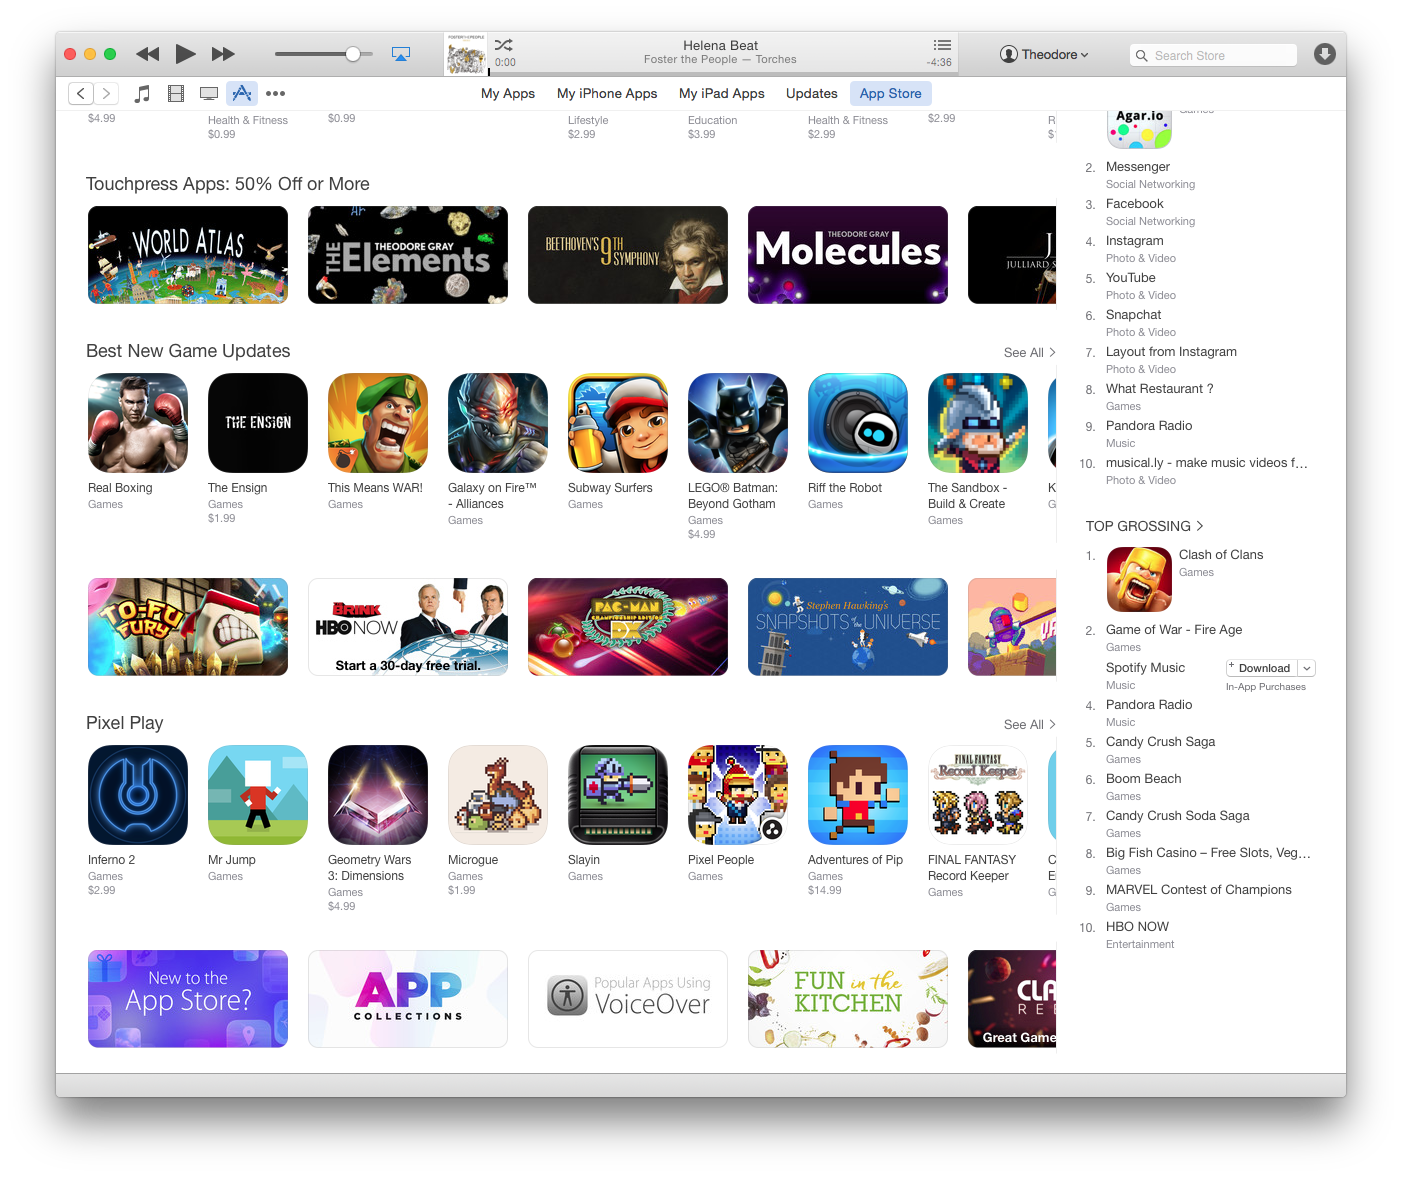Open the My Apps tab
This screenshot has height=1177, width=1402.
click(508, 94)
